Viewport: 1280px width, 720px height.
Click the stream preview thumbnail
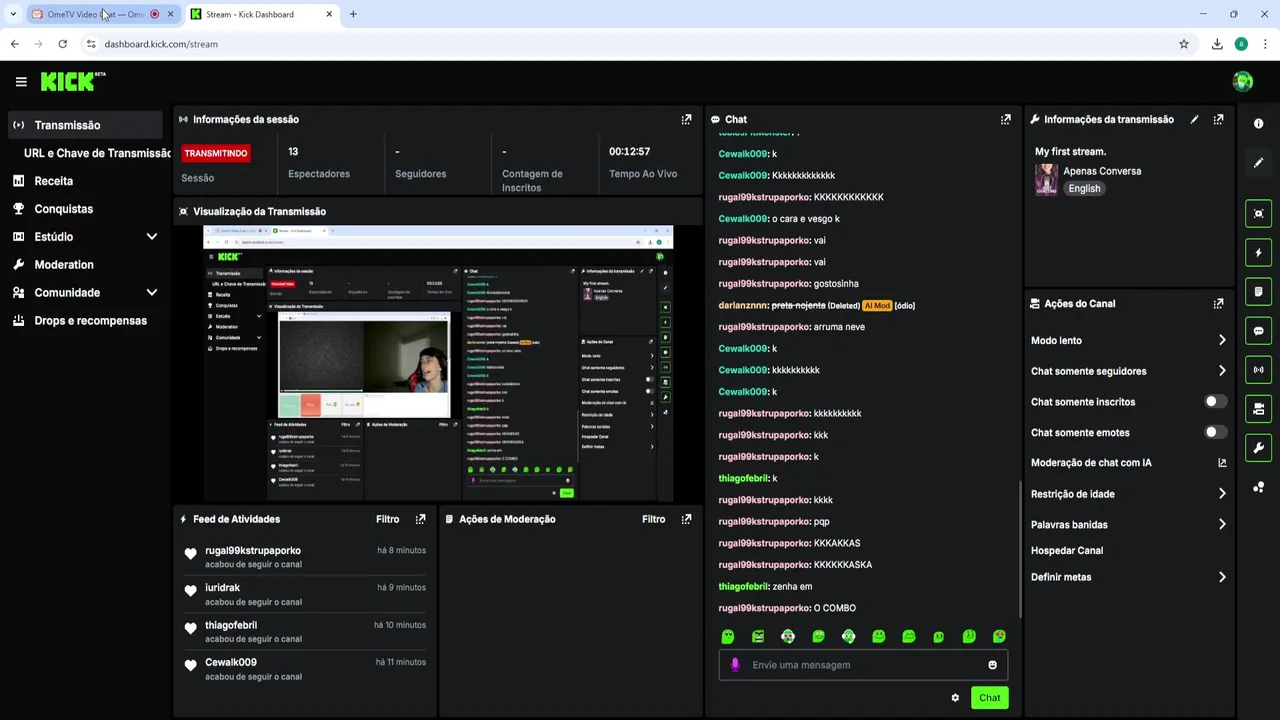pyautogui.click(x=438, y=364)
